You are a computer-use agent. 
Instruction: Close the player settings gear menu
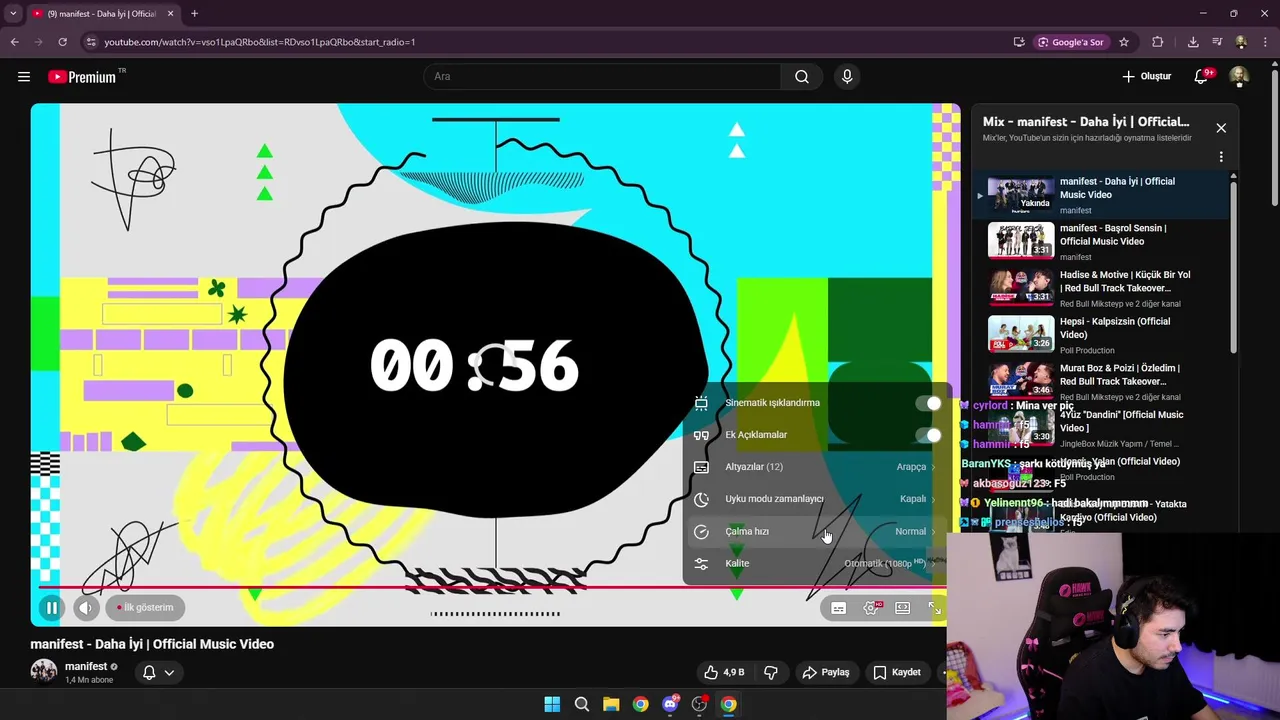[871, 608]
